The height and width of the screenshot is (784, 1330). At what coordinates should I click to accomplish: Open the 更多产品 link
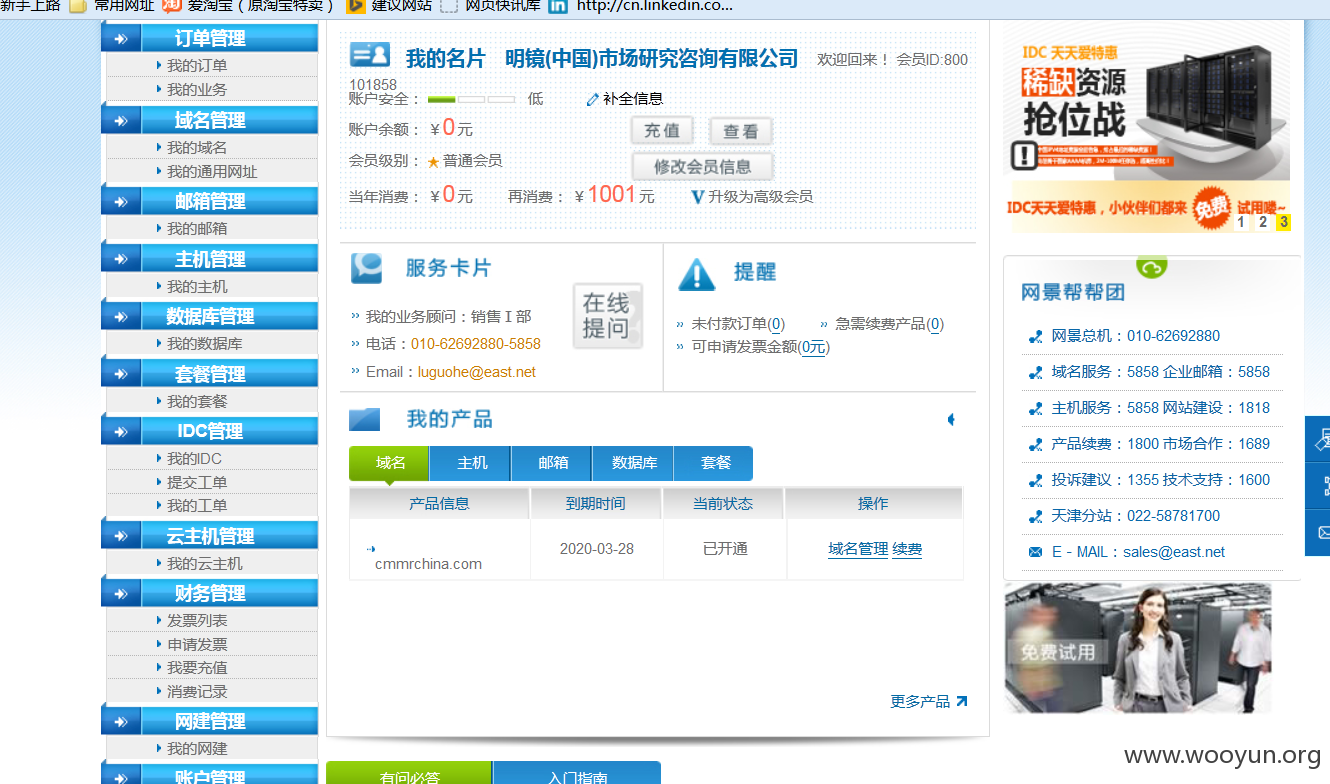[928, 702]
